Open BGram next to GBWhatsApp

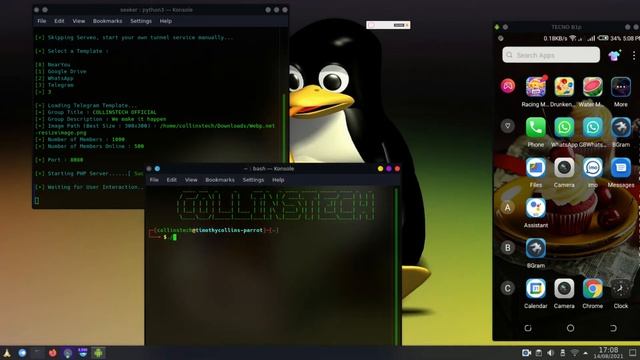620,127
